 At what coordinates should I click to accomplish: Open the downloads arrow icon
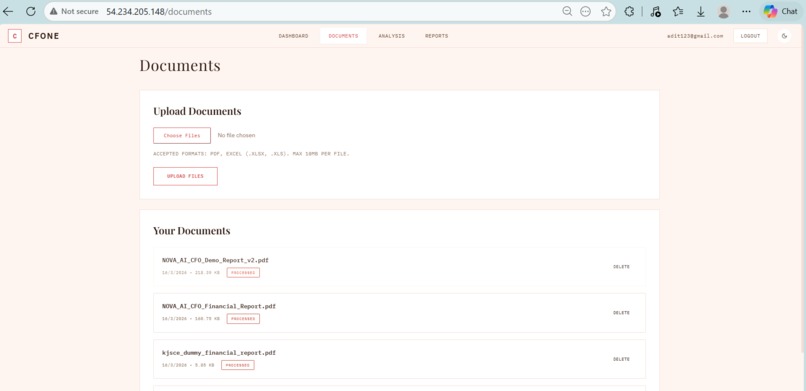click(x=701, y=11)
